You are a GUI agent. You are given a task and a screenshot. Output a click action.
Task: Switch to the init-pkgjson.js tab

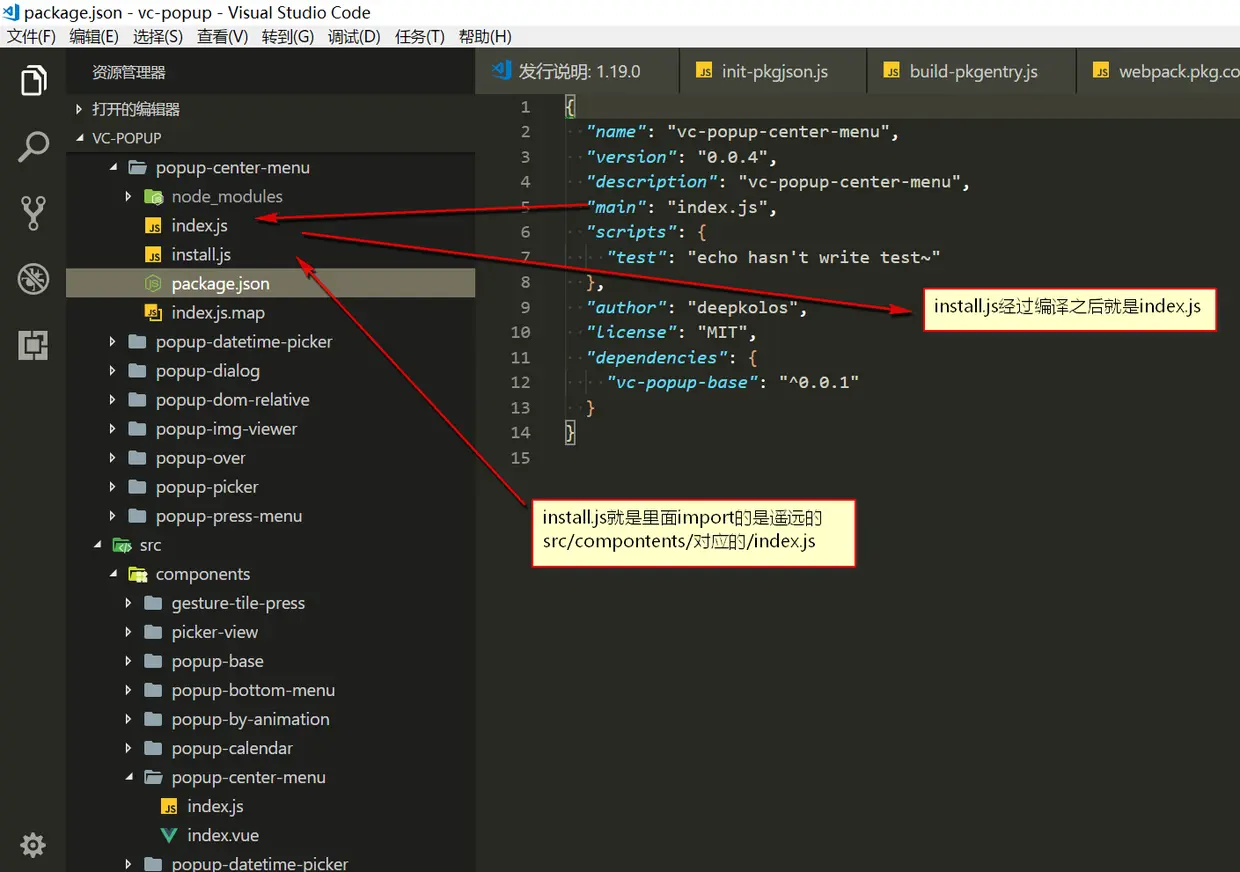pos(773,72)
